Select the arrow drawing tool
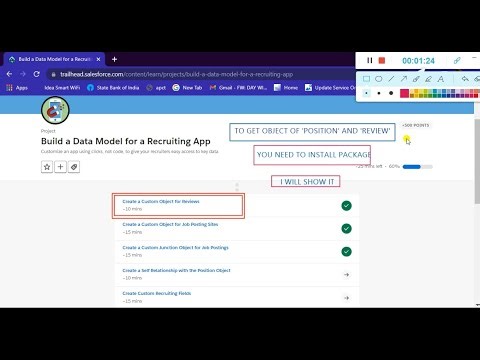Screen dimensions: 480x360 [404, 79]
